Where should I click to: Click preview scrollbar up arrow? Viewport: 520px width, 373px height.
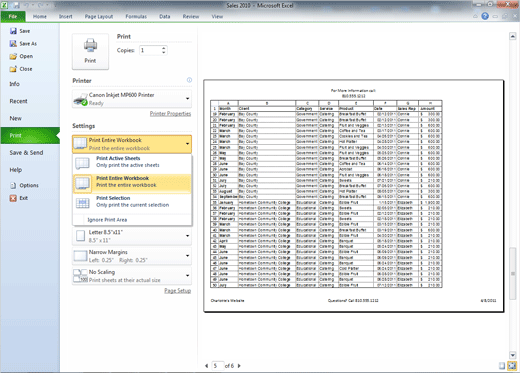pyautogui.click(x=513, y=36)
